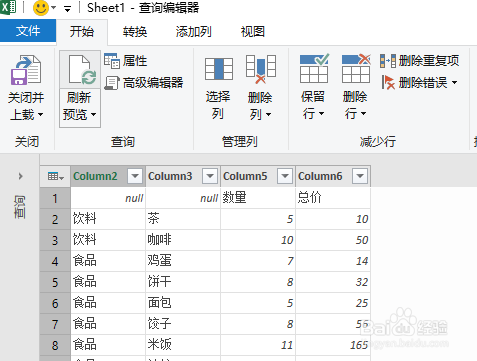Viewport: 477px width, 361px height.
Task: Open the table options icon at grid corner
Action: [x=55, y=176]
